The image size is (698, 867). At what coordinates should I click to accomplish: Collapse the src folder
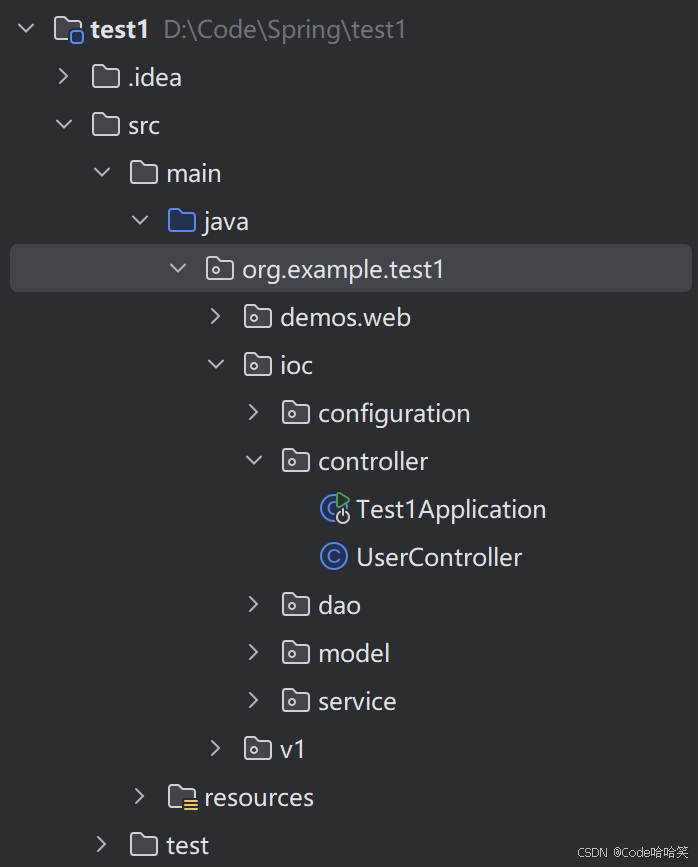64,125
